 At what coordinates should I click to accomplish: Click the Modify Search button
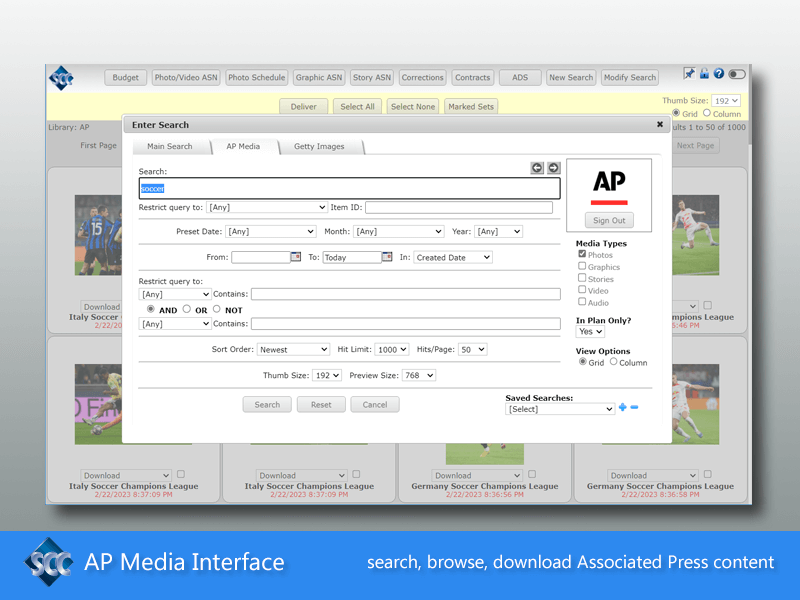click(x=630, y=78)
